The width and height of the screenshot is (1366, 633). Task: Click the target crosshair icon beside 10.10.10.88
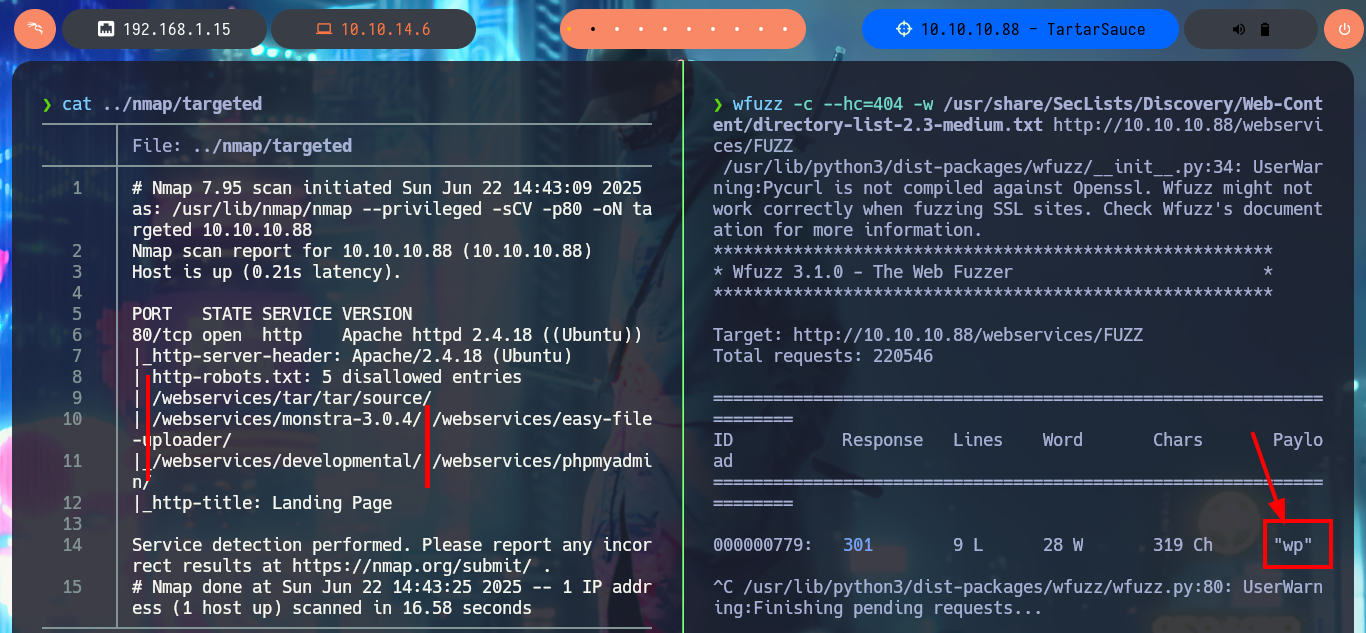click(904, 29)
